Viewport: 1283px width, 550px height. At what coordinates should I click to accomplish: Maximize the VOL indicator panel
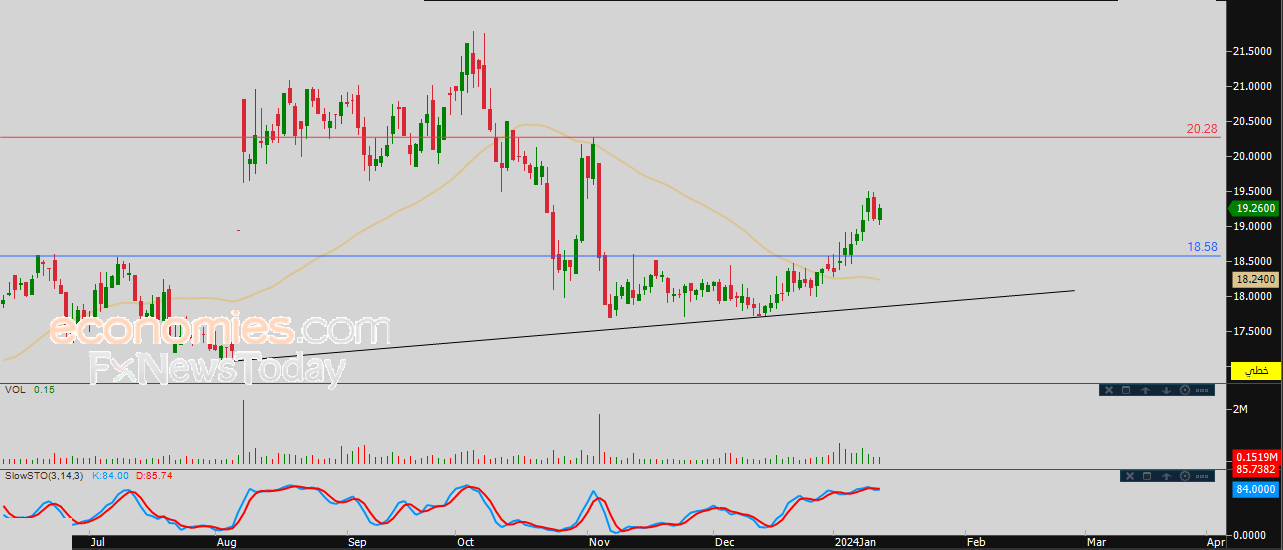click(1126, 390)
